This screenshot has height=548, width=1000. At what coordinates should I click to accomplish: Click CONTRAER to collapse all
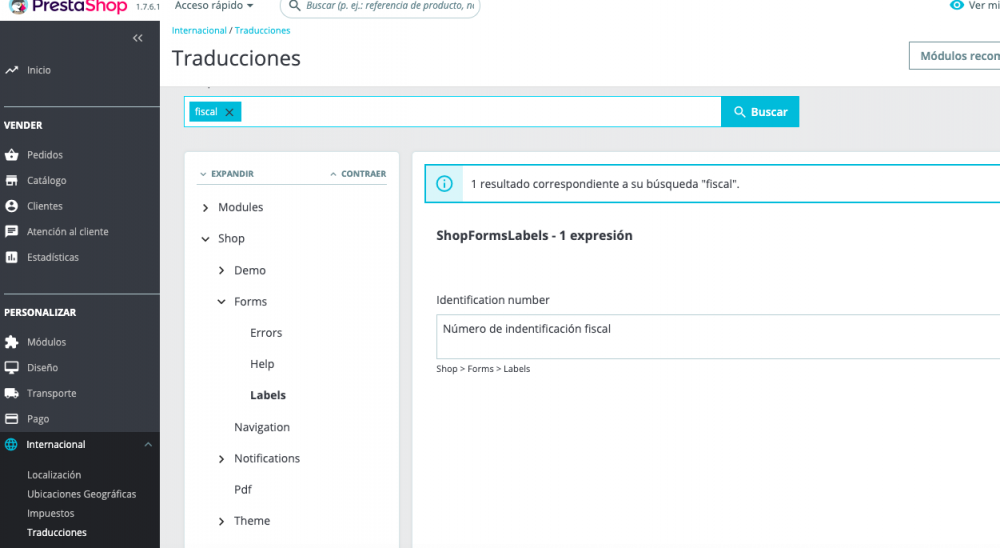(x=358, y=174)
